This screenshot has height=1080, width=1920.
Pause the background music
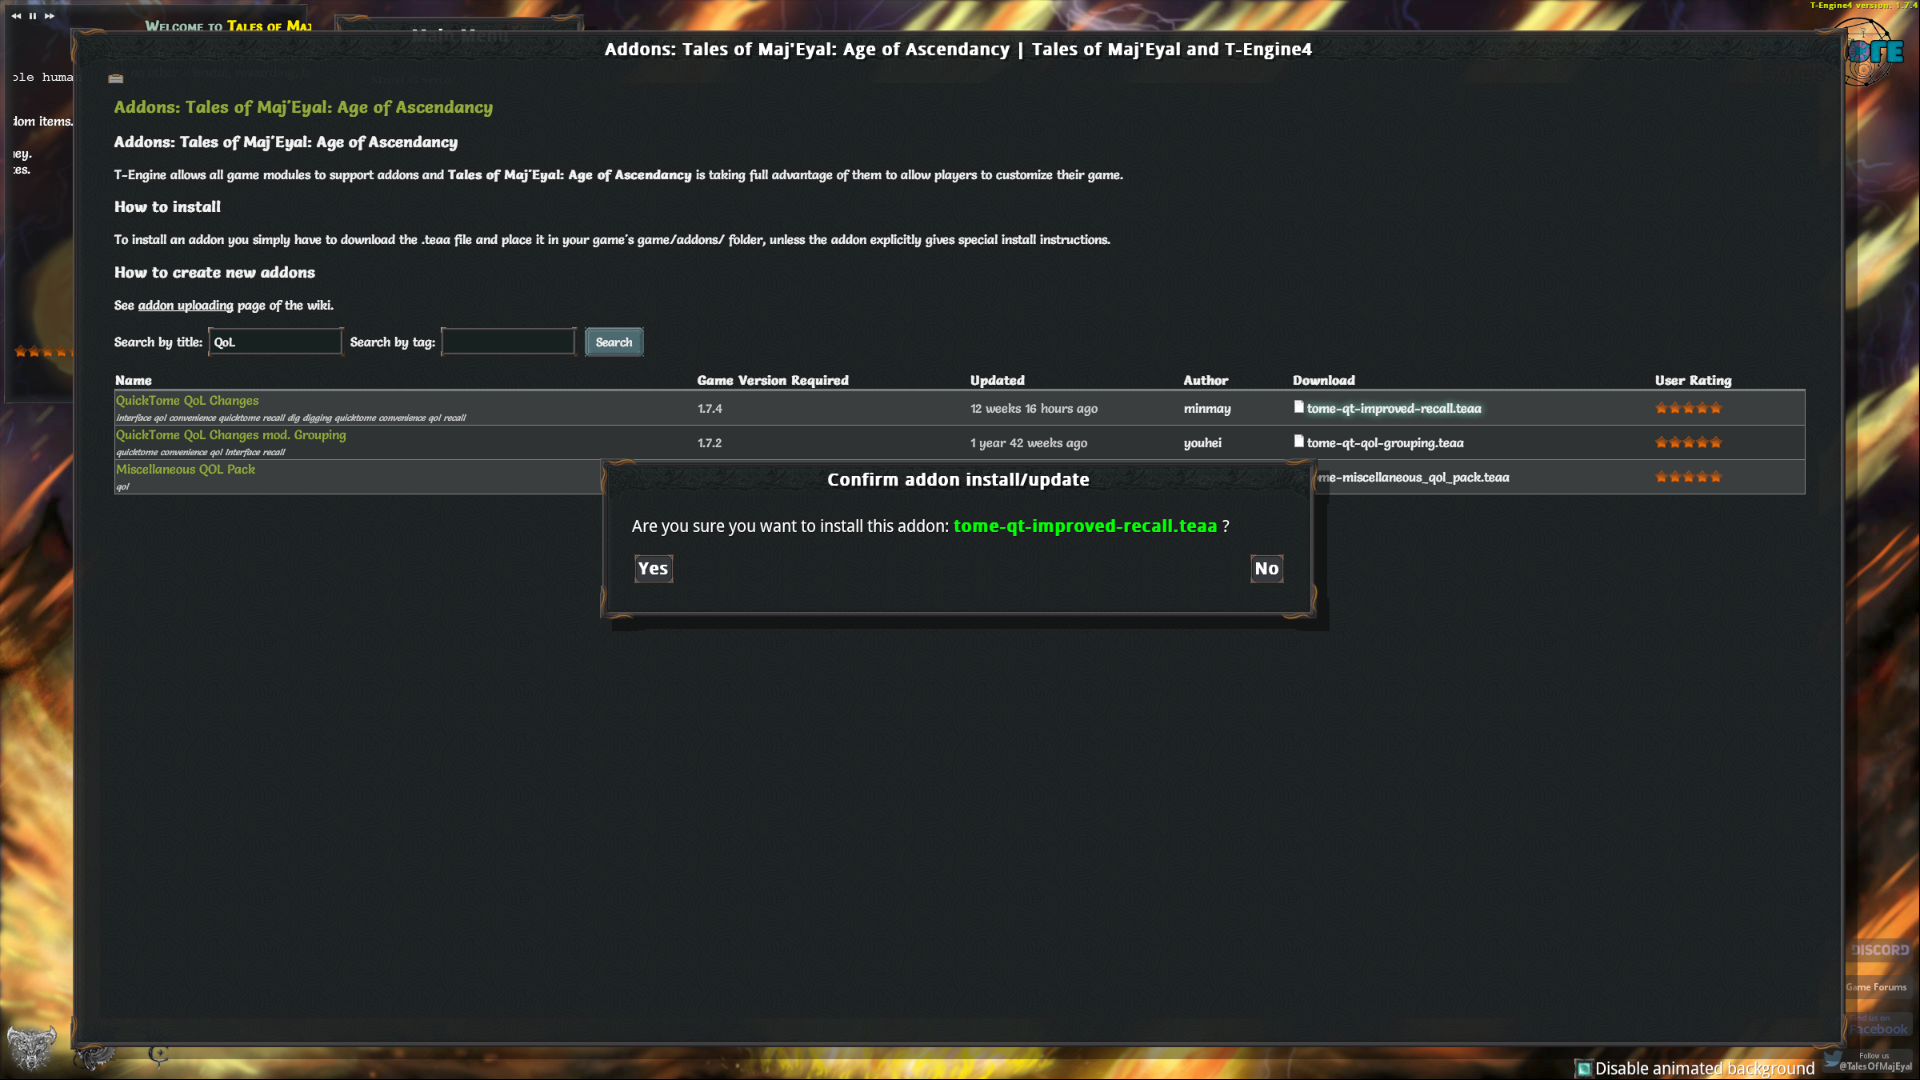coord(33,16)
